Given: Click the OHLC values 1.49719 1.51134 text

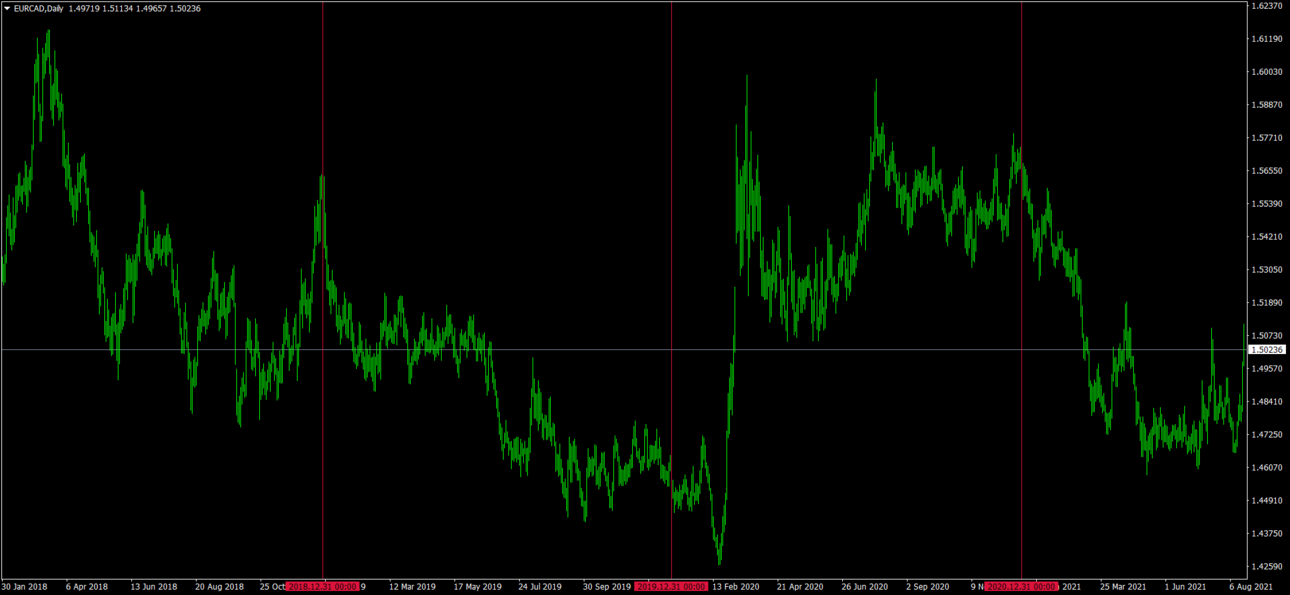Looking at the screenshot, I should pos(101,8).
